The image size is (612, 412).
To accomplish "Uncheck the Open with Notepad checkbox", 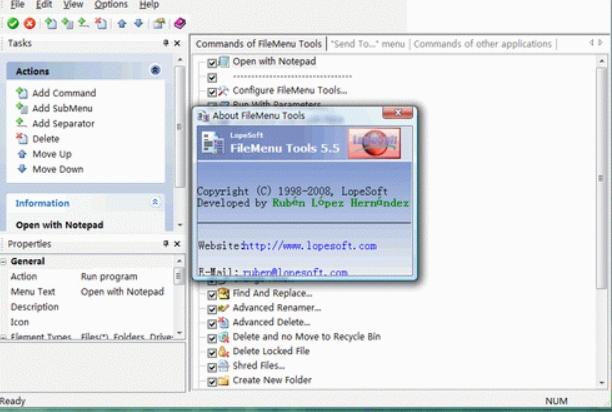I will coord(212,63).
